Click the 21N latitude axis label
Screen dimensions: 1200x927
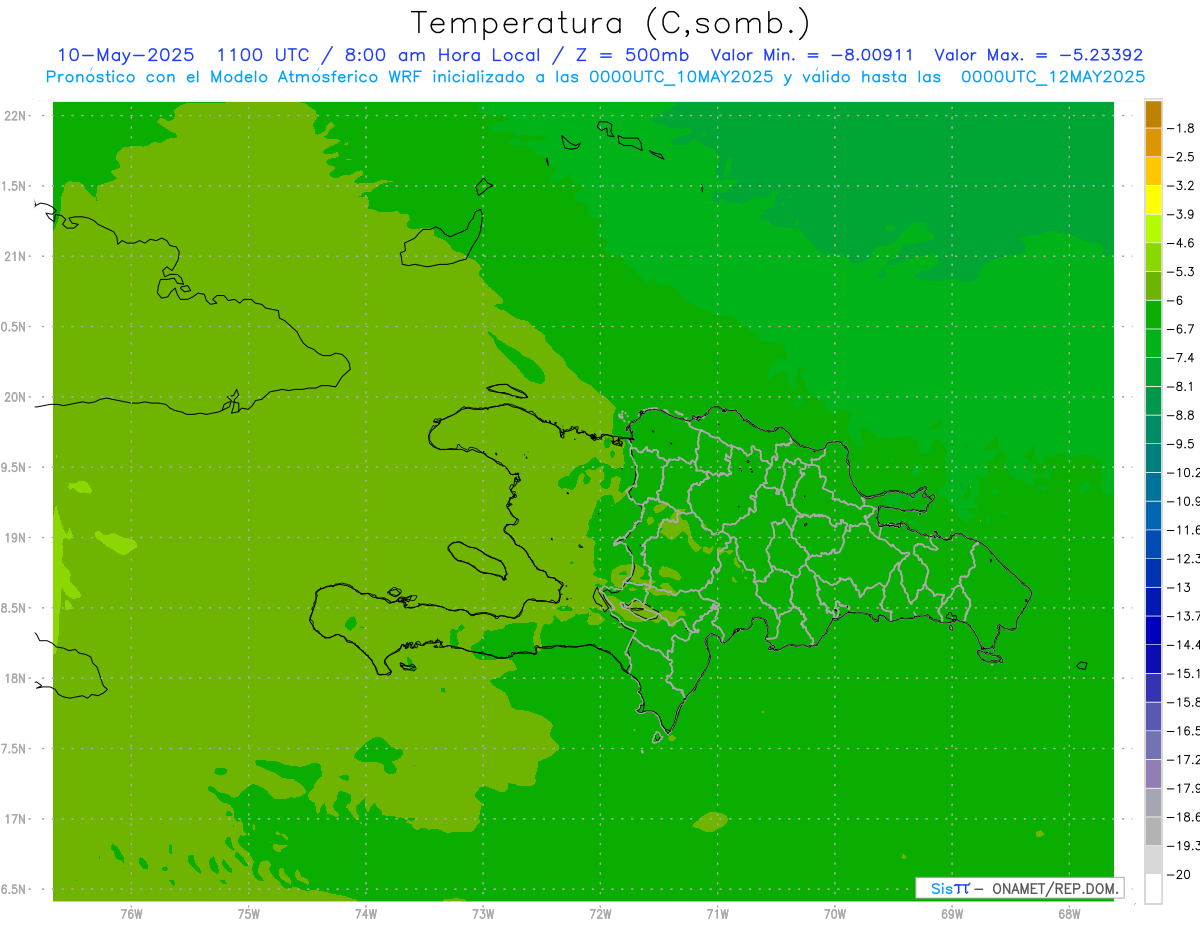click(x=16, y=256)
